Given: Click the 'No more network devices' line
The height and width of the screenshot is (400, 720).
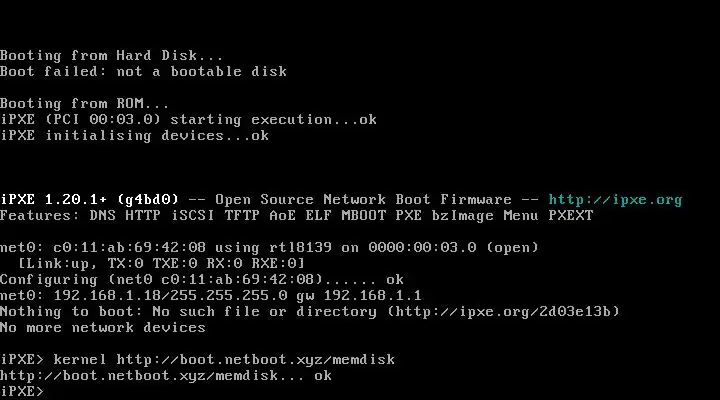Looking at the screenshot, I should click(x=103, y=327).
